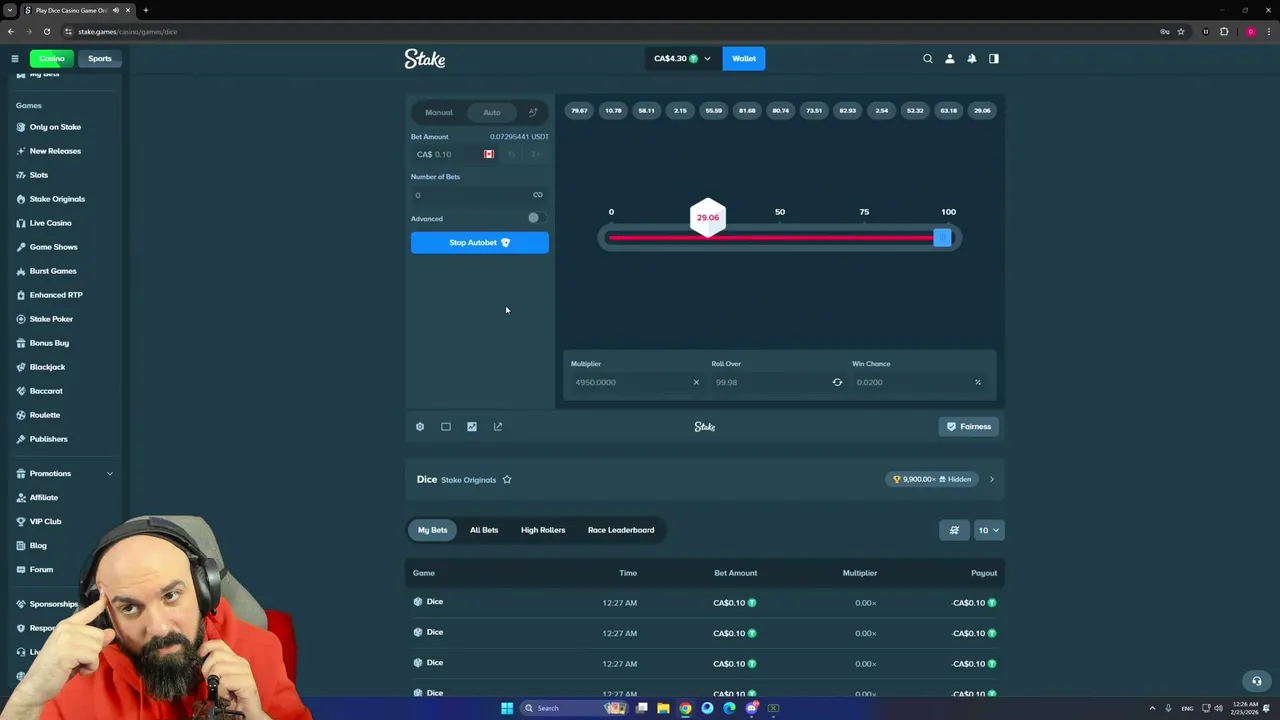Click the currency display toggle icon beside rows selector
1280x720 pixels.
point(954,530)
